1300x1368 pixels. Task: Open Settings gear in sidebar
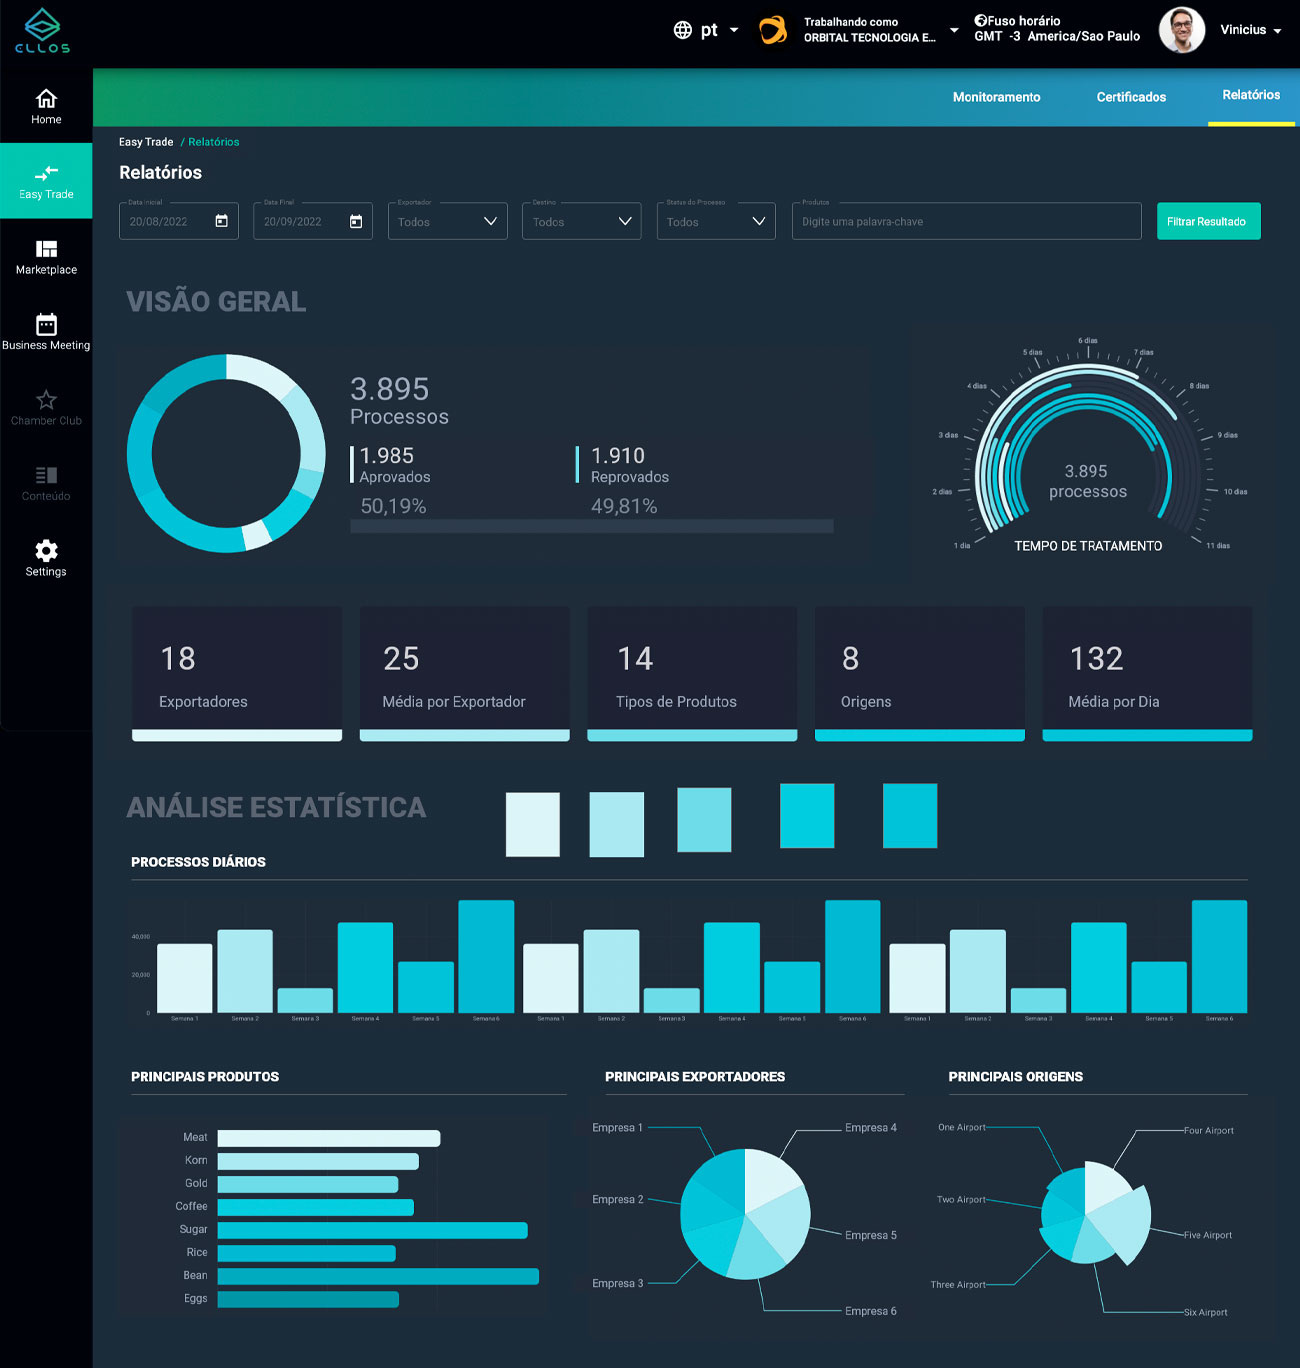[46, 551]
